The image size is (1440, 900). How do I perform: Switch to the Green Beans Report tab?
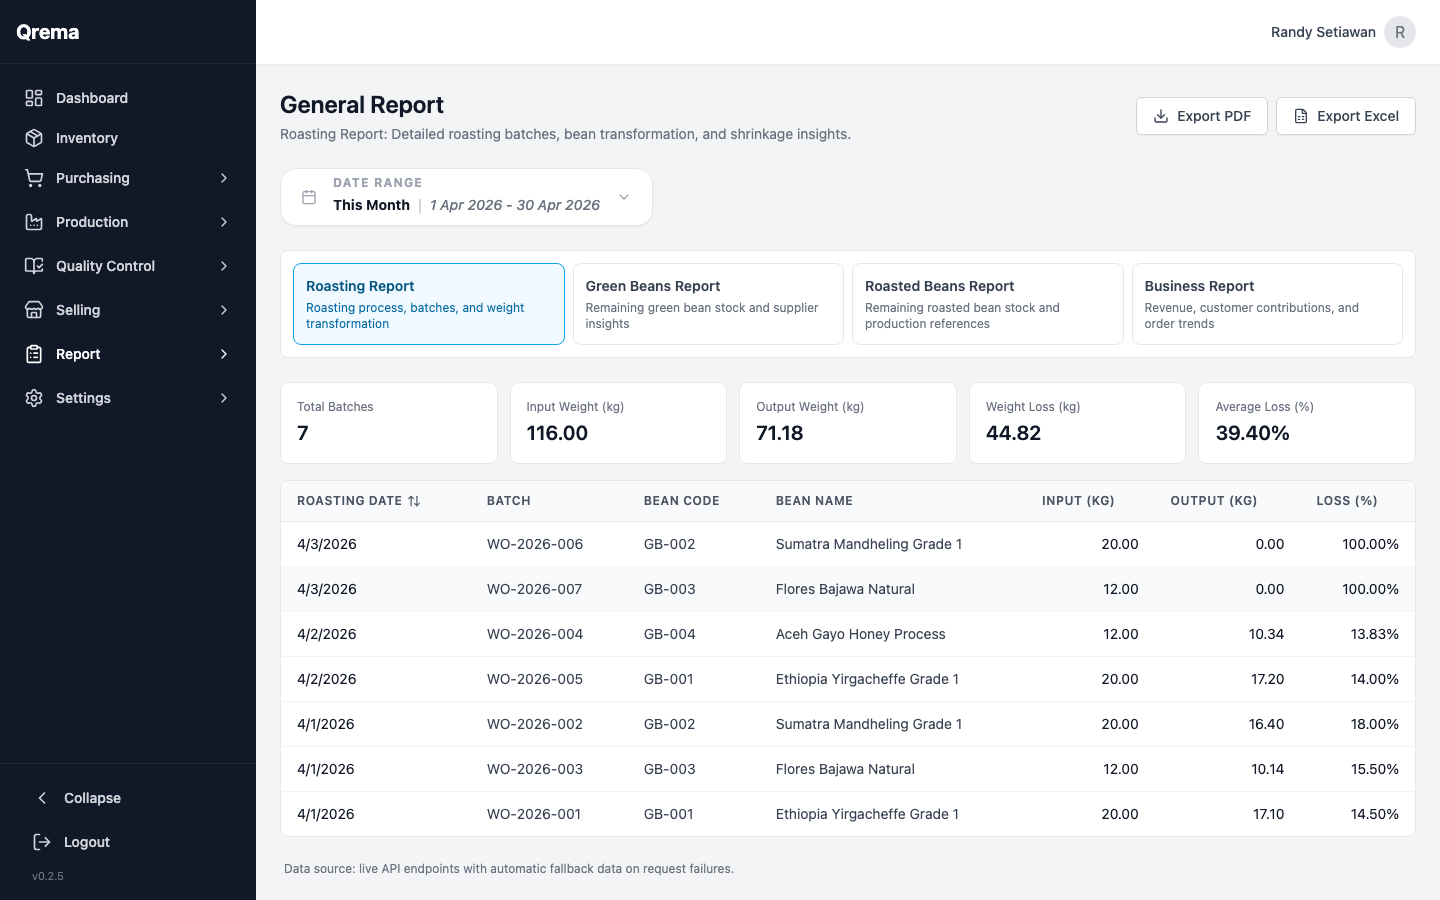pos(707,303)
